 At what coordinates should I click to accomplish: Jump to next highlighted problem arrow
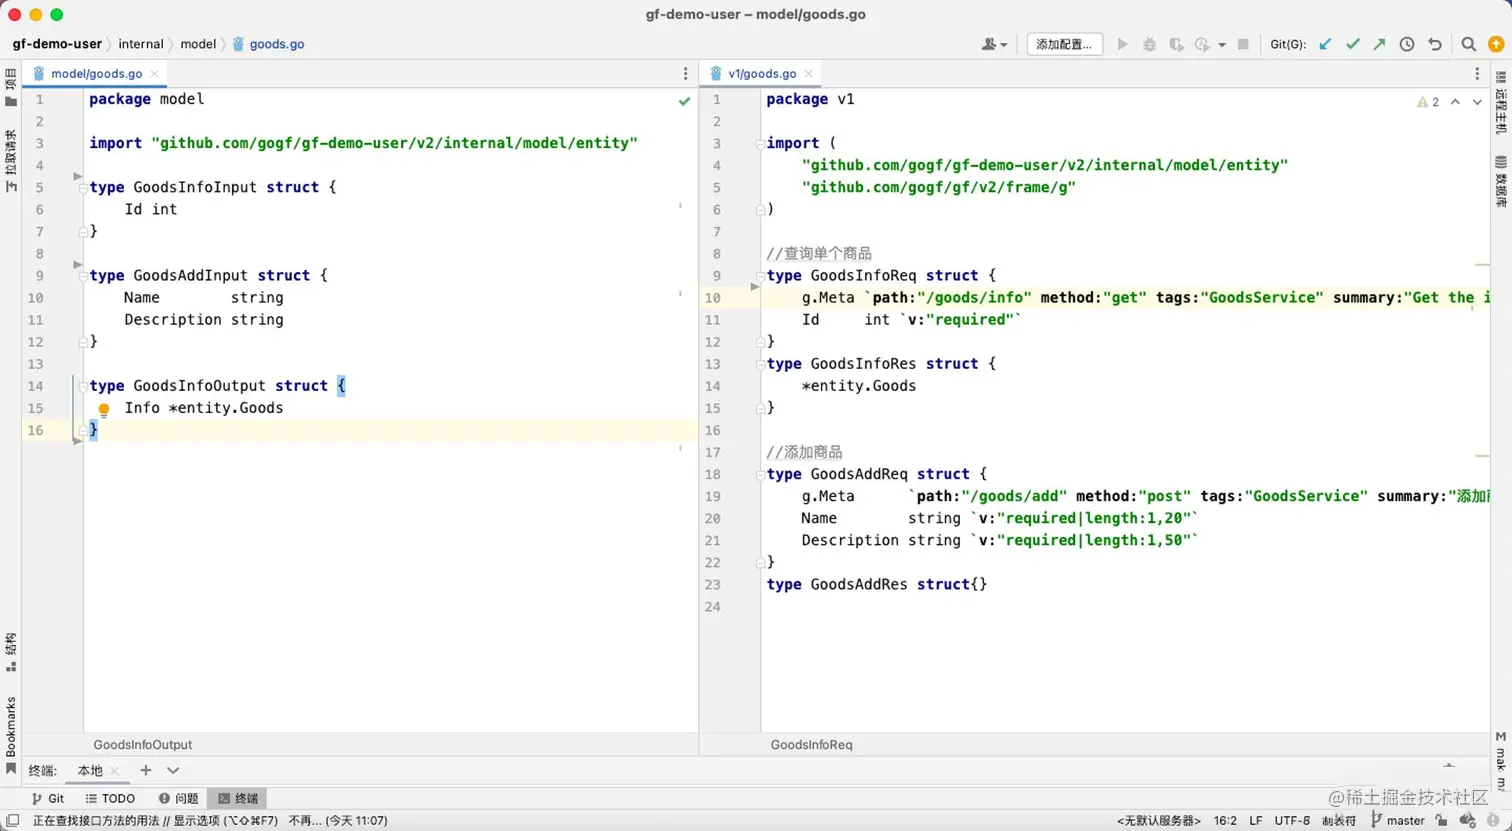pyautogui.click(x=1477, y=102)
